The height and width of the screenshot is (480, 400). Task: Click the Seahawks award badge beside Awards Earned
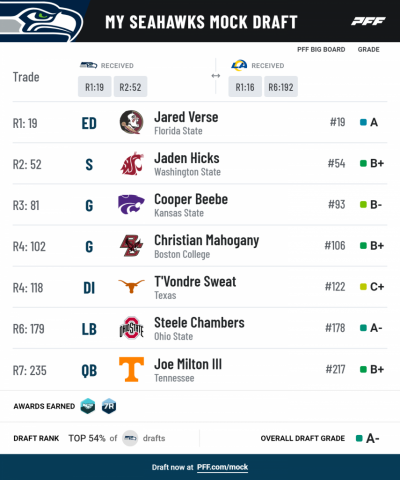click(x=88, y=406)
